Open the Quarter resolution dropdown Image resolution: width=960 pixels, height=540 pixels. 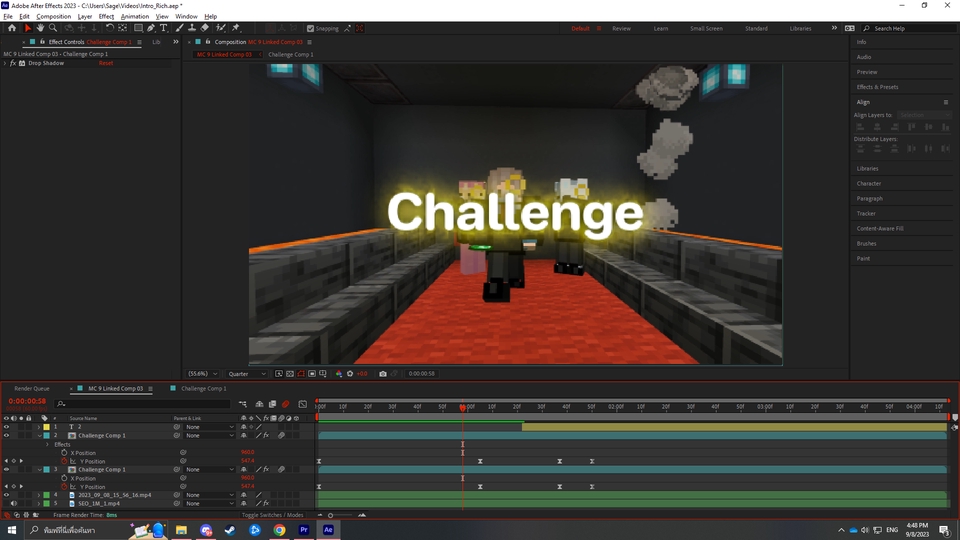pyautogui.click(x=247, y=373)
